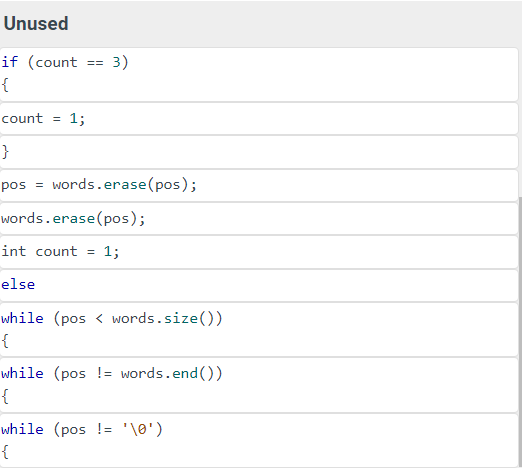Select the 'while (pos != words.end())' block
522x471 pixels.
[259, 385]
